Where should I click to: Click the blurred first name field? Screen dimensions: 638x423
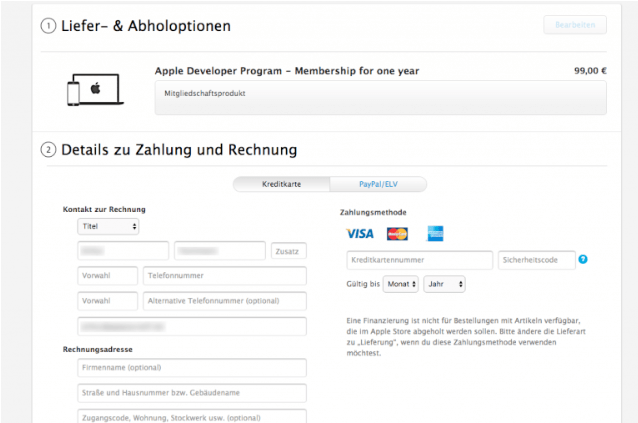click(x=123, y=251)
